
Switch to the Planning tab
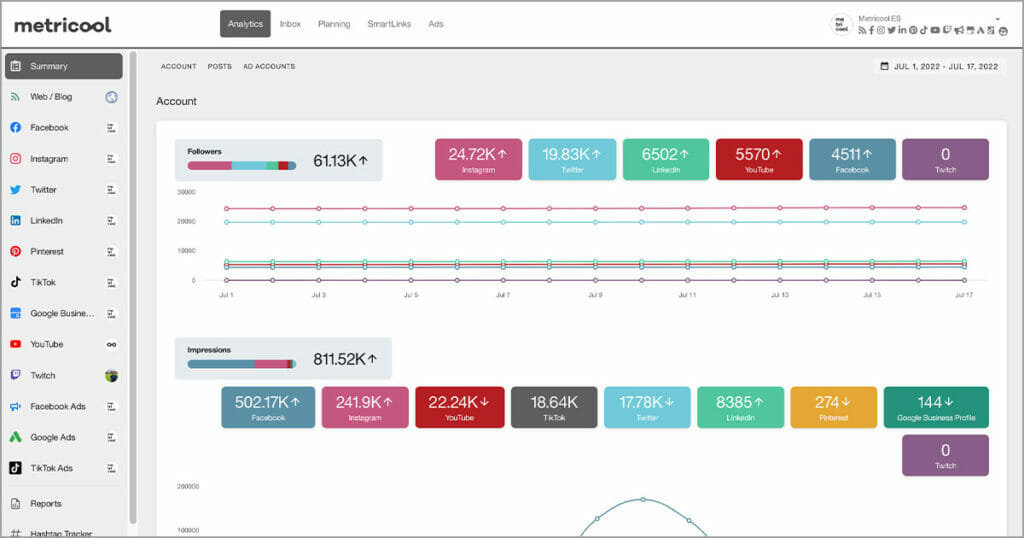(334, 24)
